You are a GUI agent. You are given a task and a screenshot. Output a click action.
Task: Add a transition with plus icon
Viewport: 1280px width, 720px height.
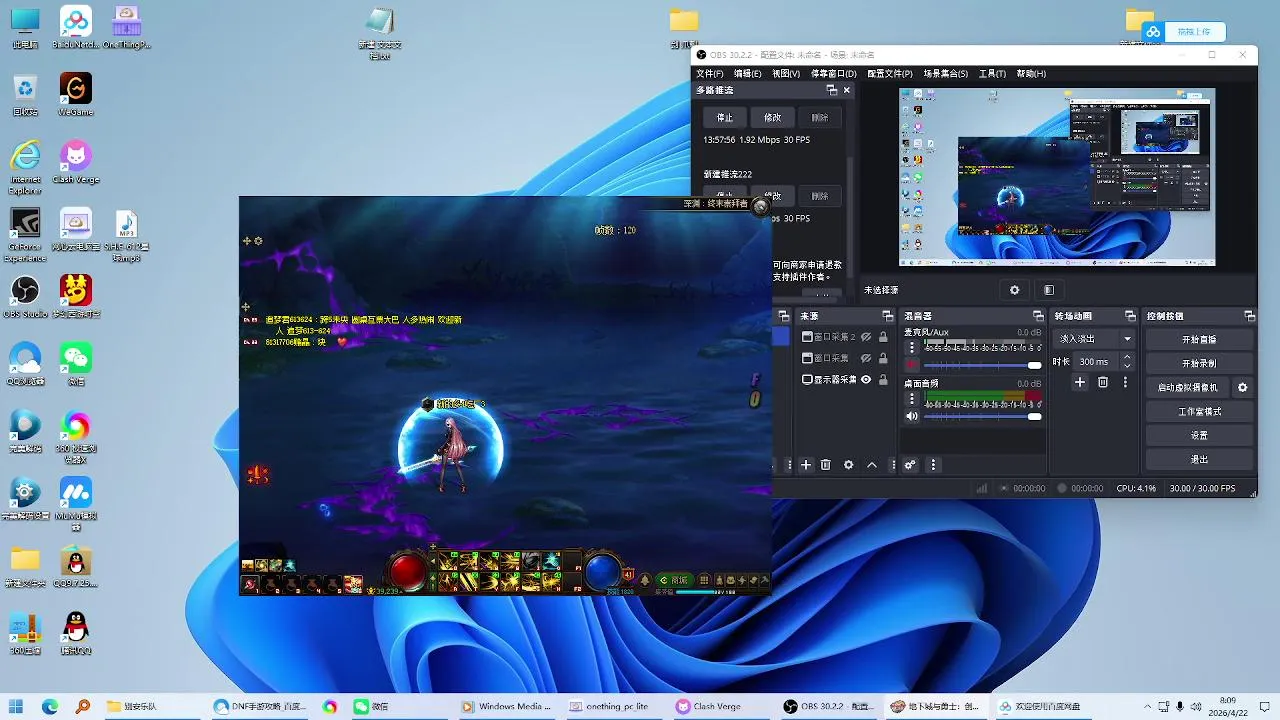pyautogui.click(x=1079, y=382)
